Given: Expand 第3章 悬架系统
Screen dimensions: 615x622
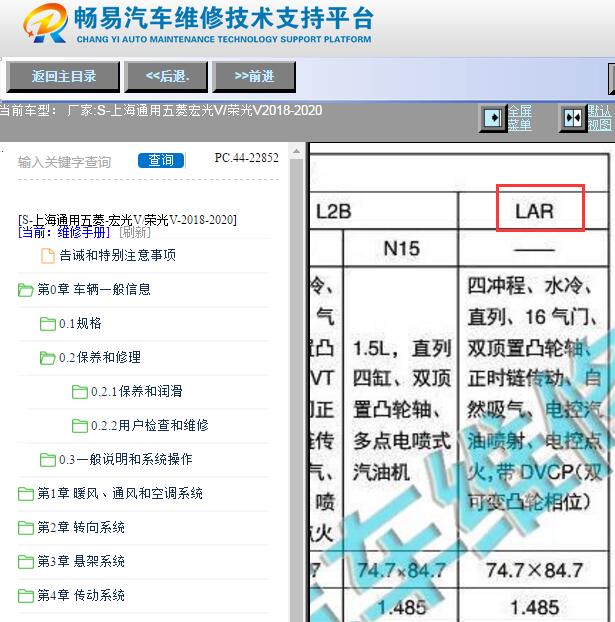Looking at the screenshot, I should (x=81, y=561).
